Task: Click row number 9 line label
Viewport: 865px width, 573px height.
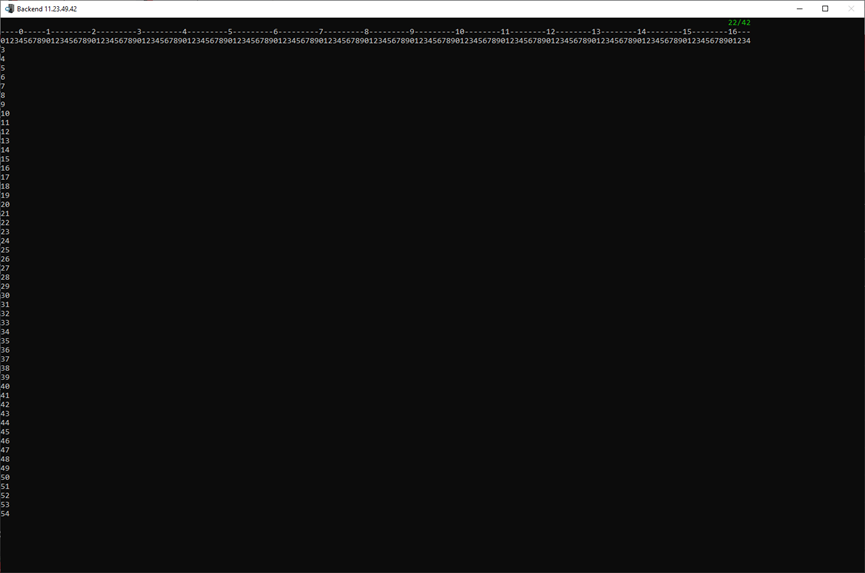Action: (3, 105)
